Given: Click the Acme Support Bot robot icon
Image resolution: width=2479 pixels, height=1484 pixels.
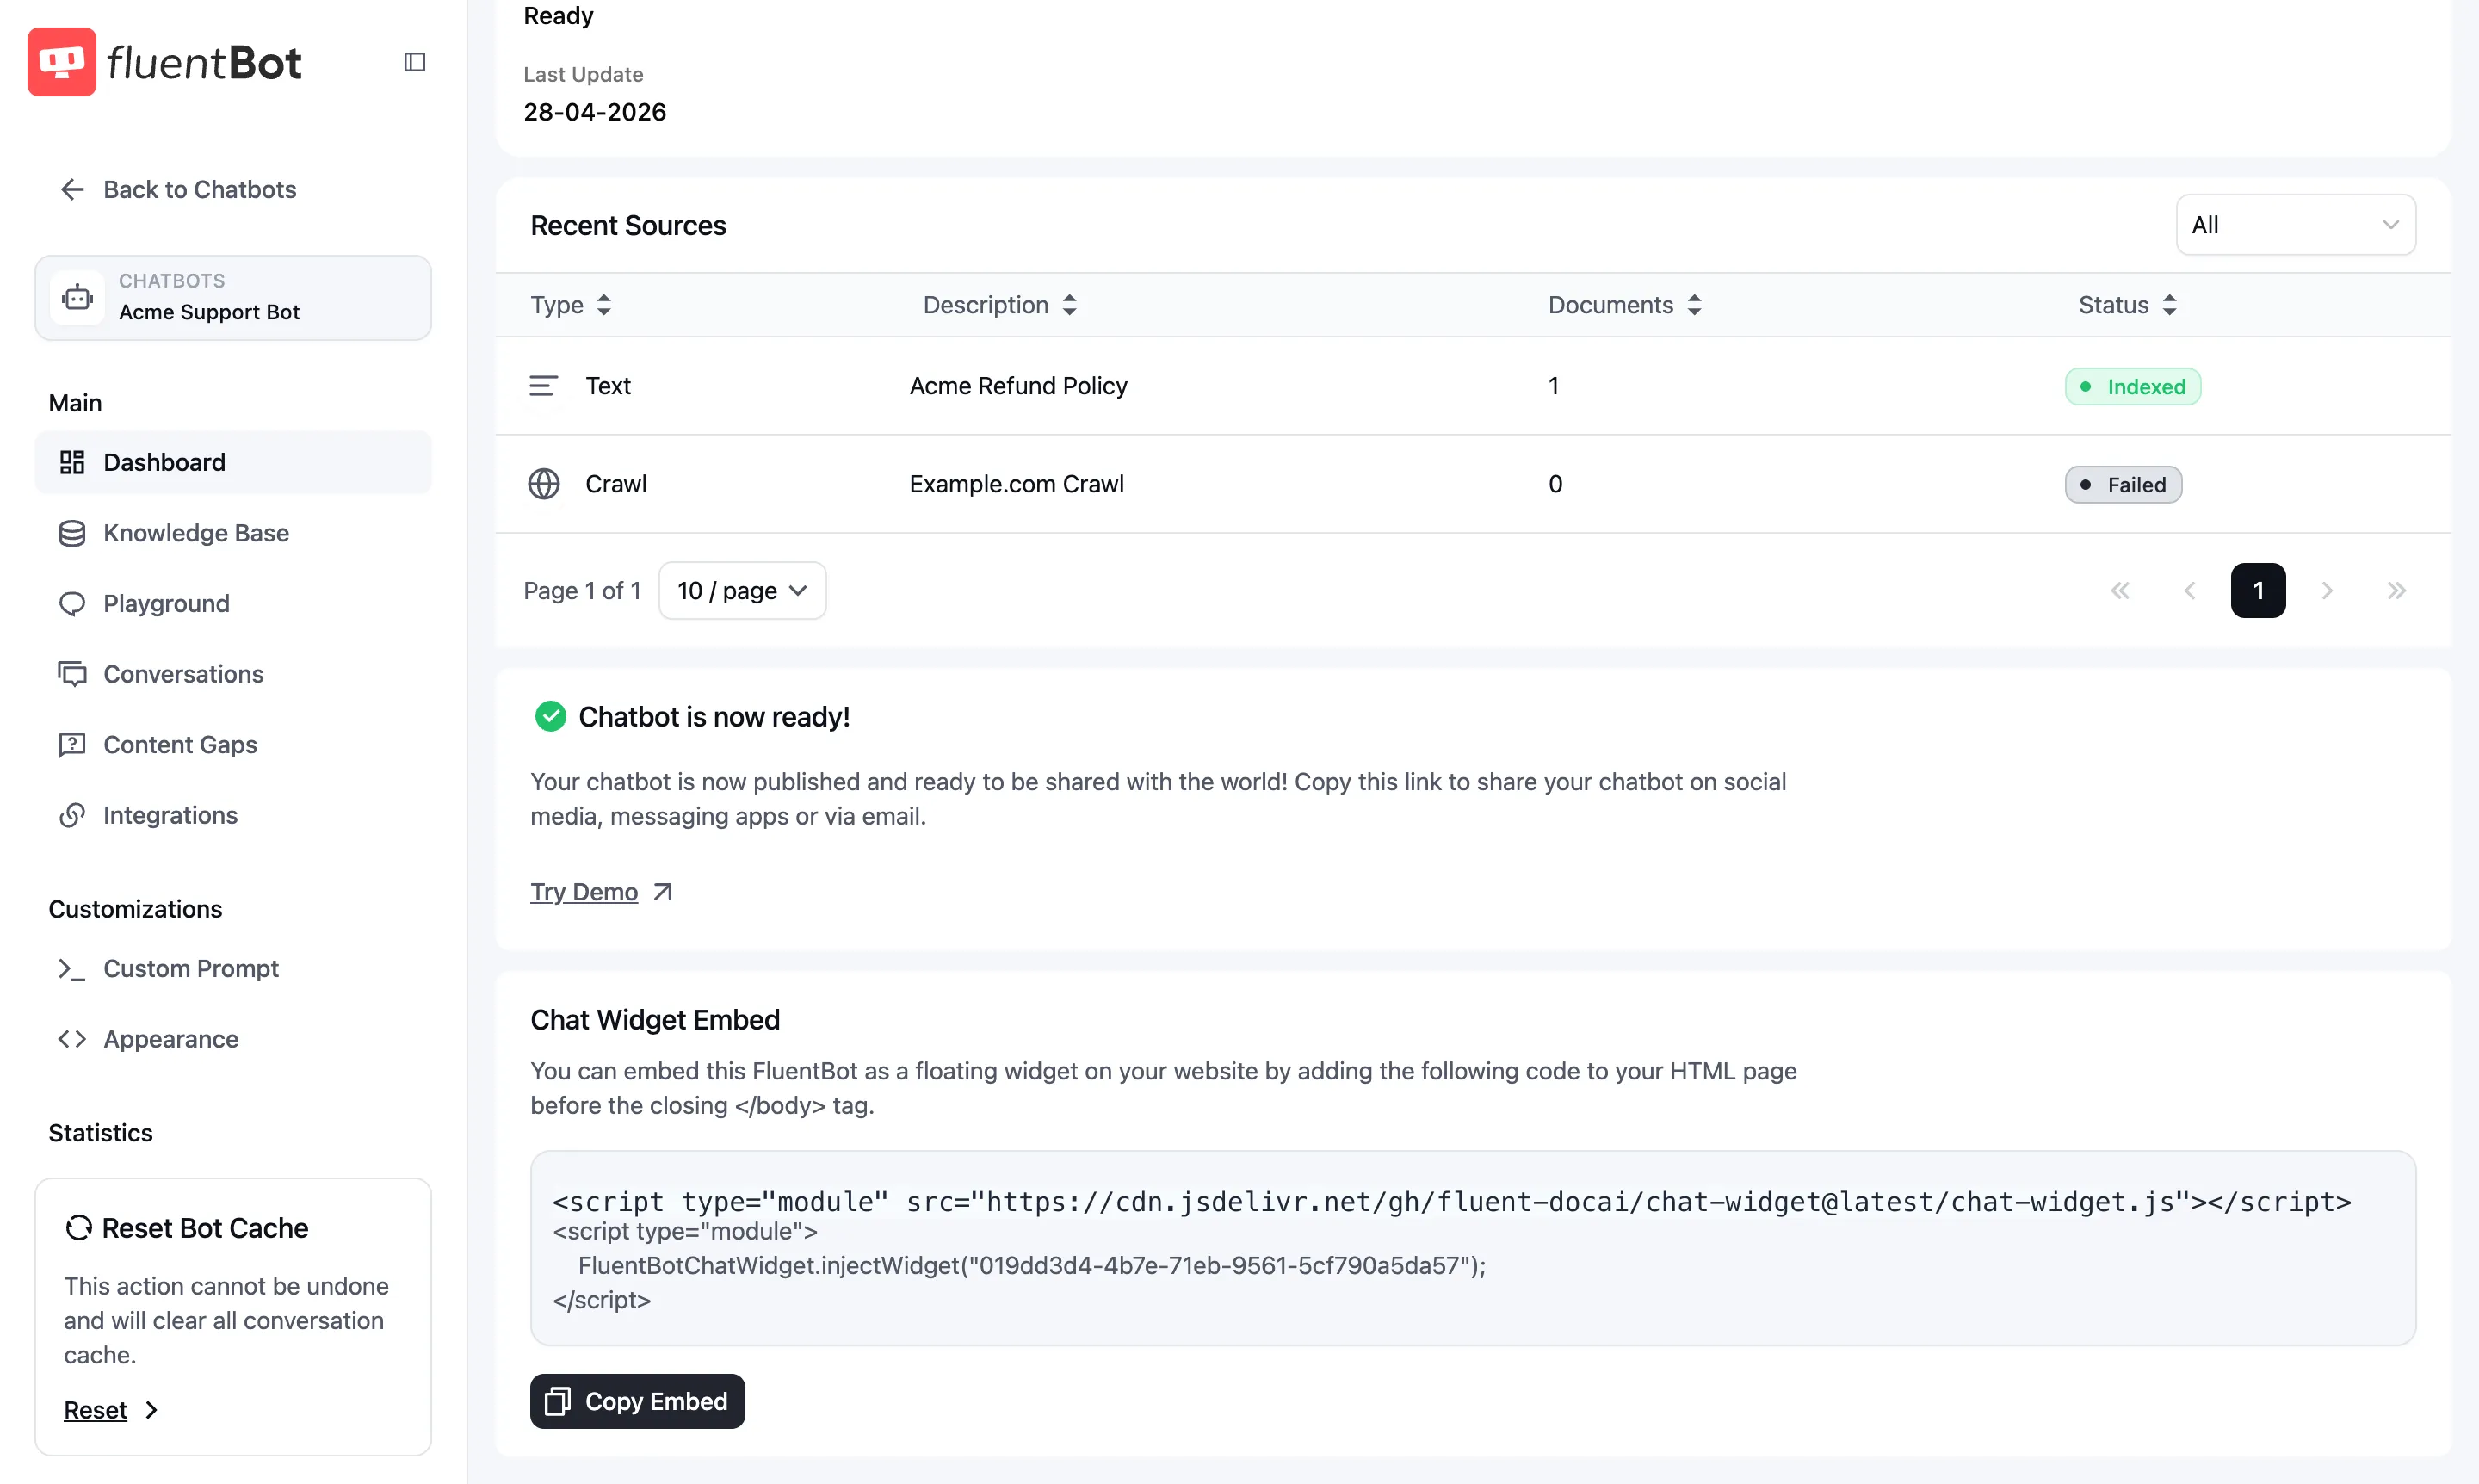Looking at the screenshot, I should (77, 297).
